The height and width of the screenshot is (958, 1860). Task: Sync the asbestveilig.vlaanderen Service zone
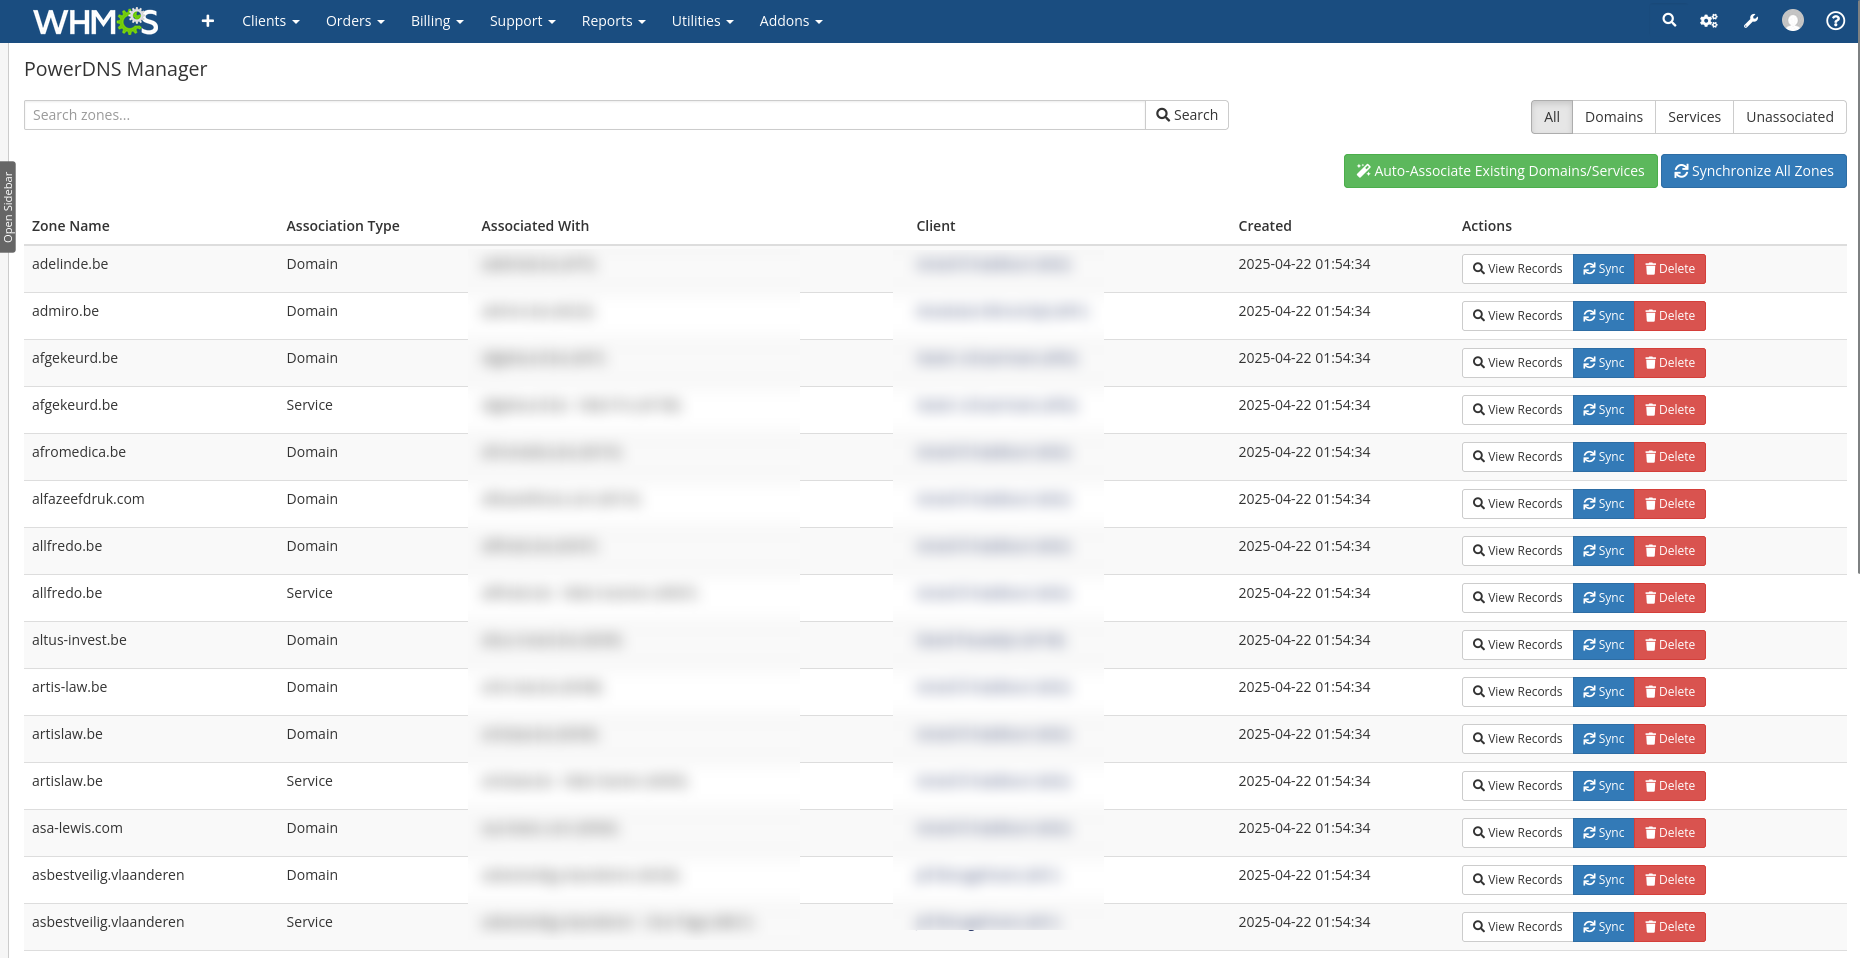point(1603,927)
